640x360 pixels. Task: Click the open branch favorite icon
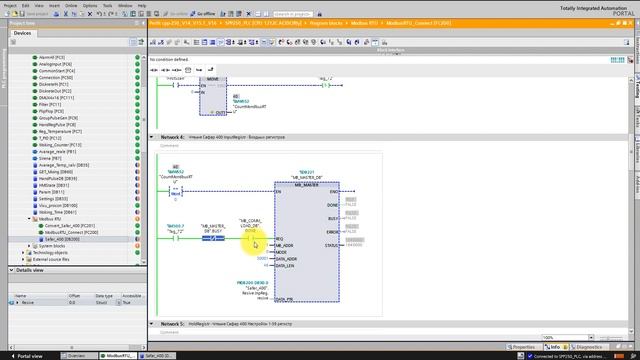199,70
